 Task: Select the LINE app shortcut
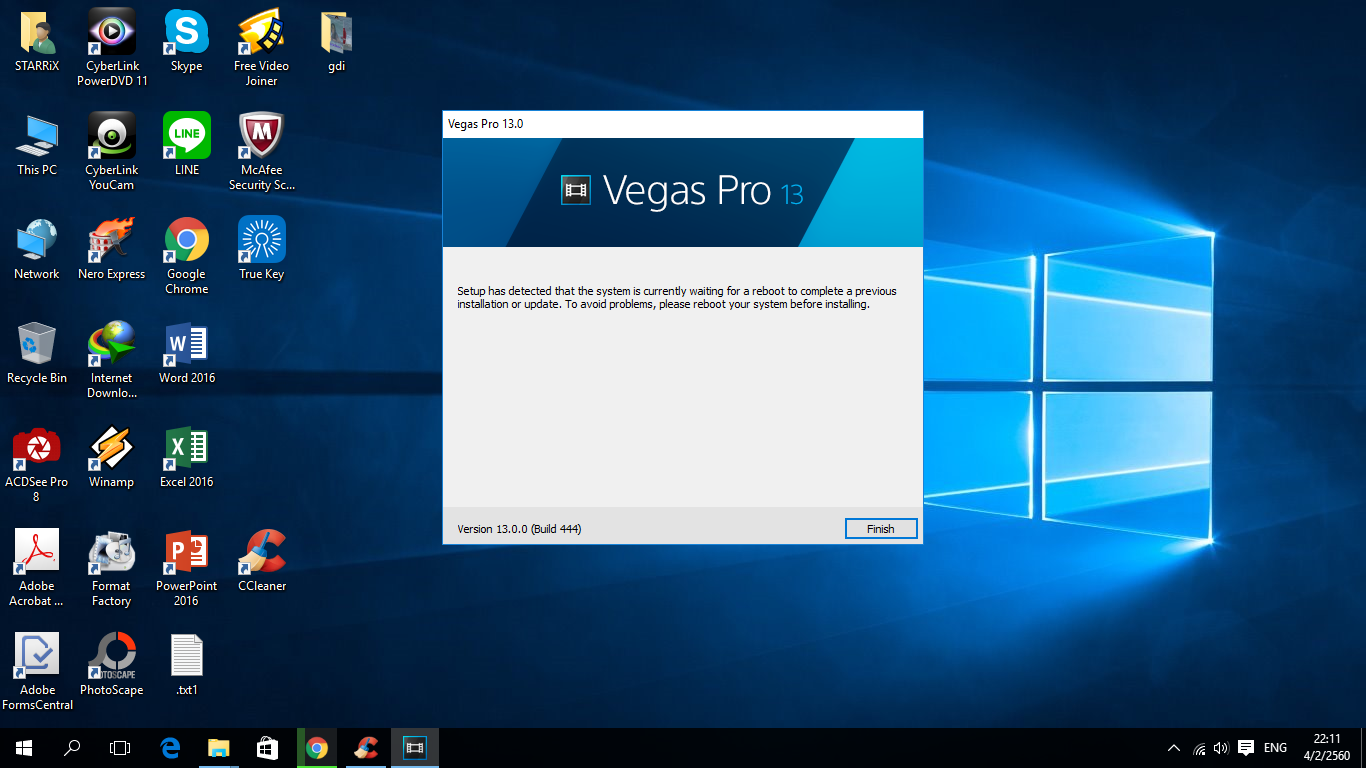coord(187,146)
